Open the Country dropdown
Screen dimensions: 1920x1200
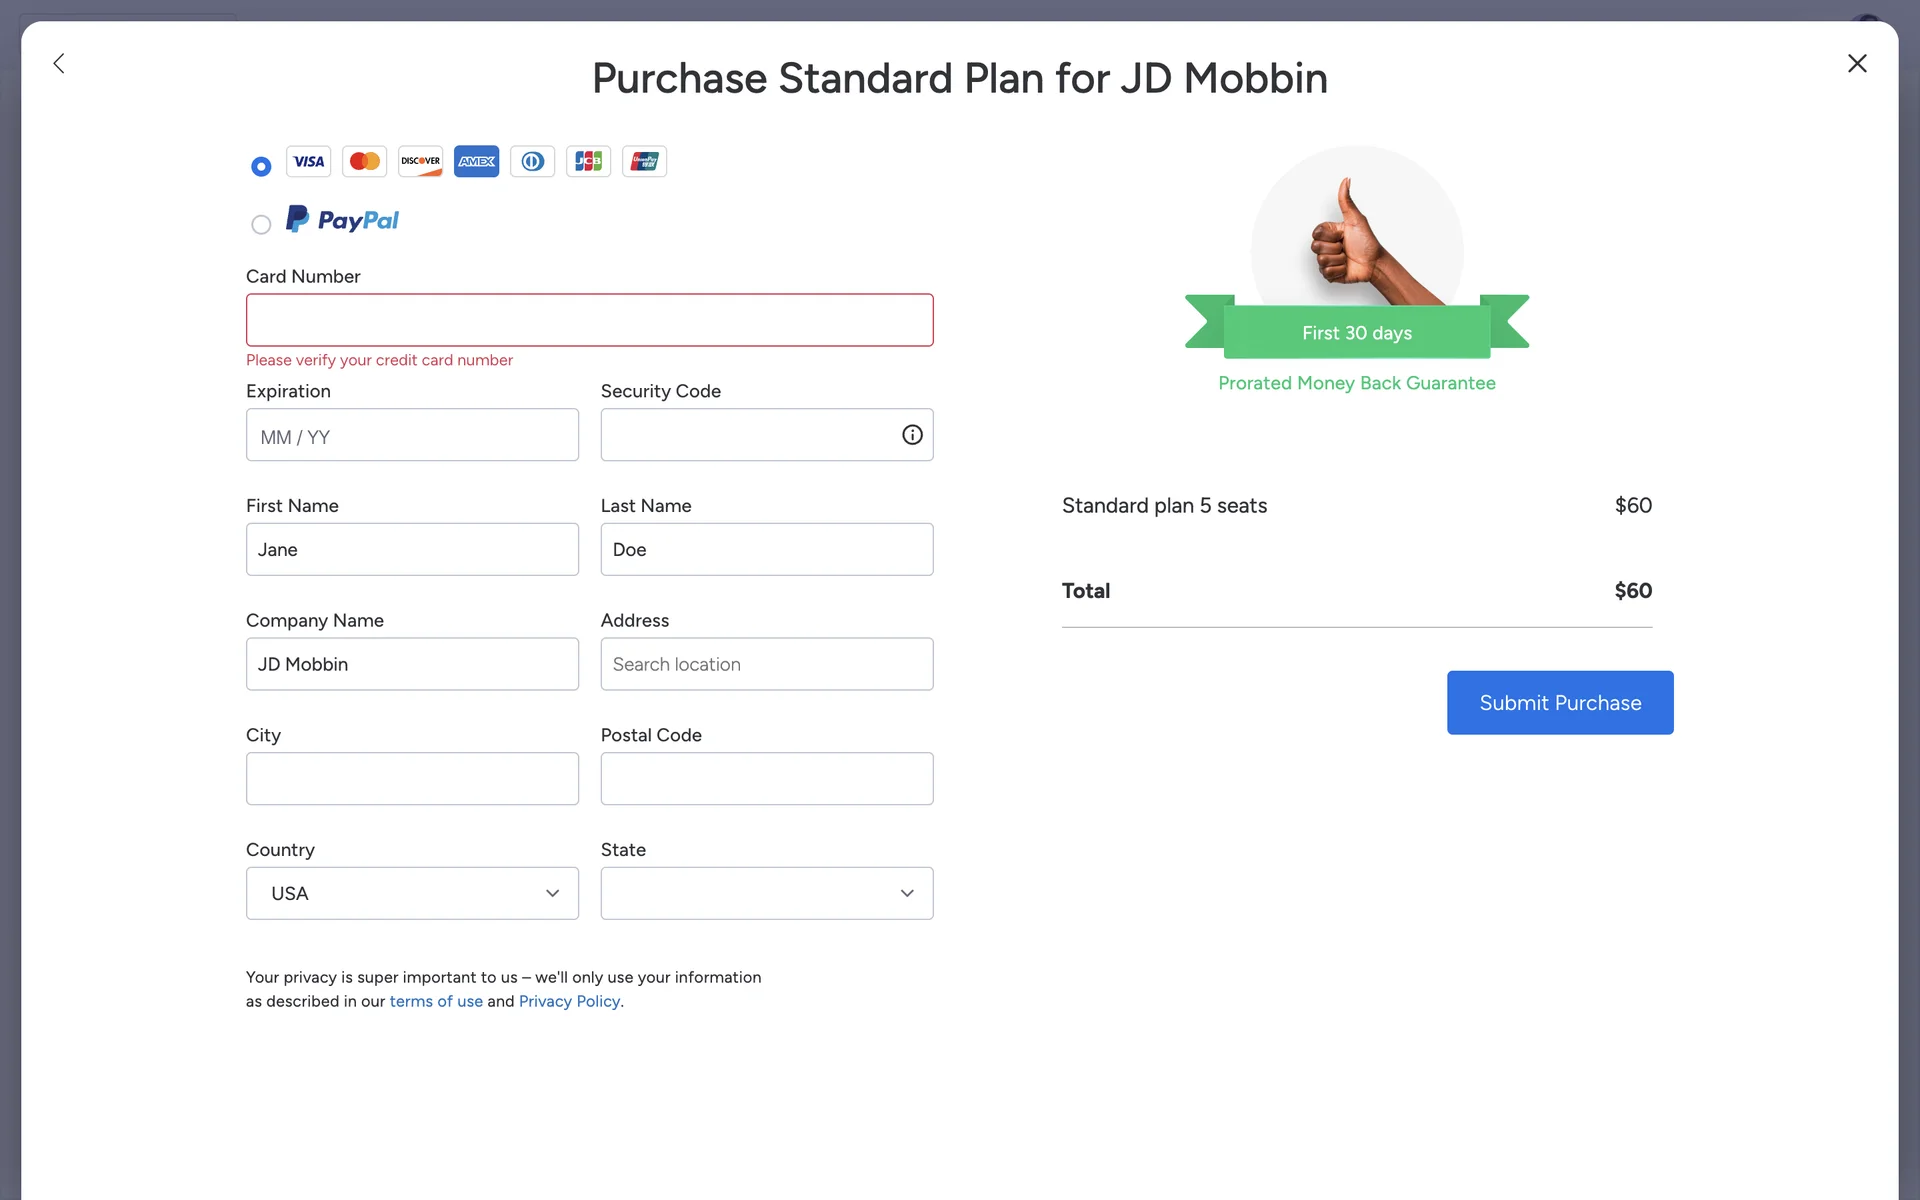coord(412,893)
